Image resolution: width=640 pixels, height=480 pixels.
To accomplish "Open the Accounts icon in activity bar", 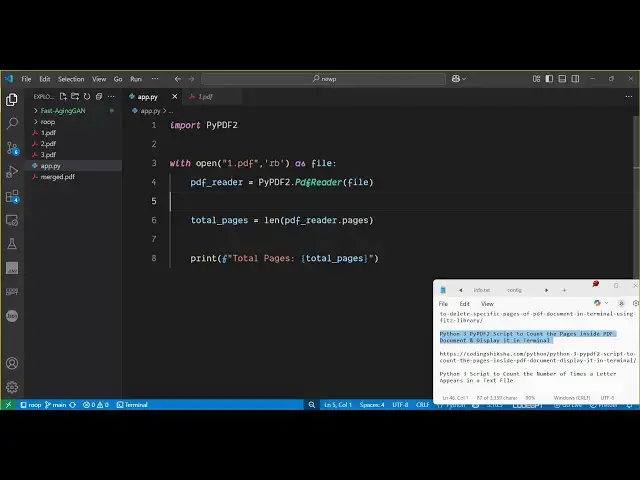I will pos(12,363).
